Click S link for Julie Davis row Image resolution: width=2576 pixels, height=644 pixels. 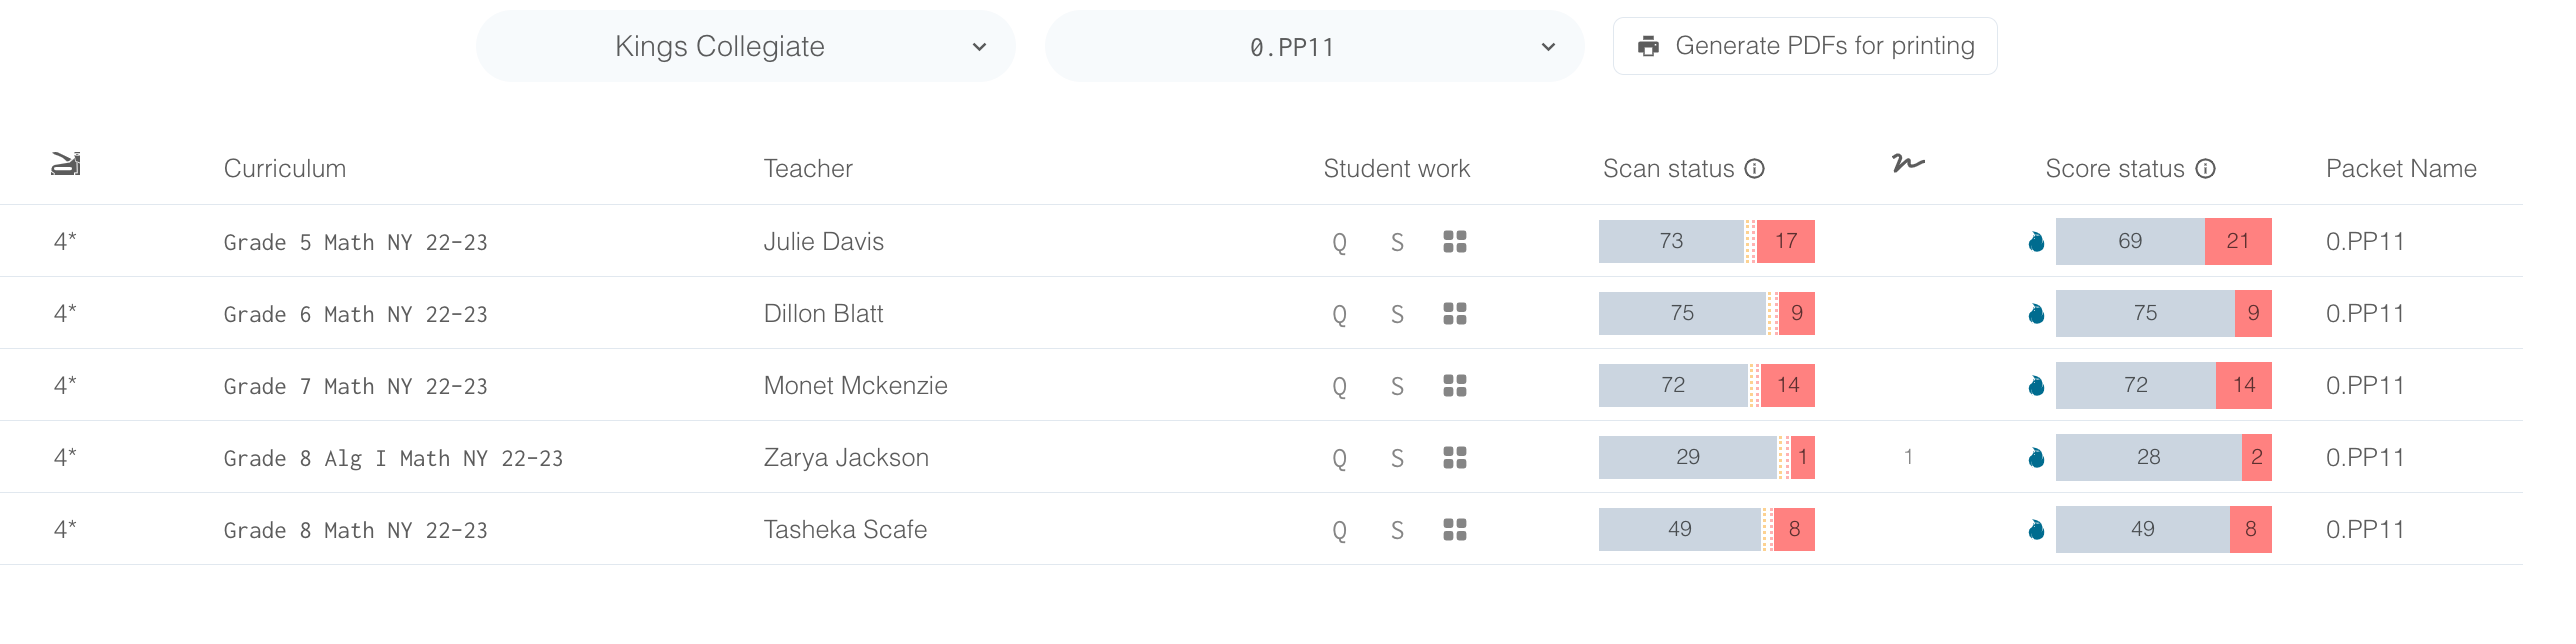(1397, 243)
